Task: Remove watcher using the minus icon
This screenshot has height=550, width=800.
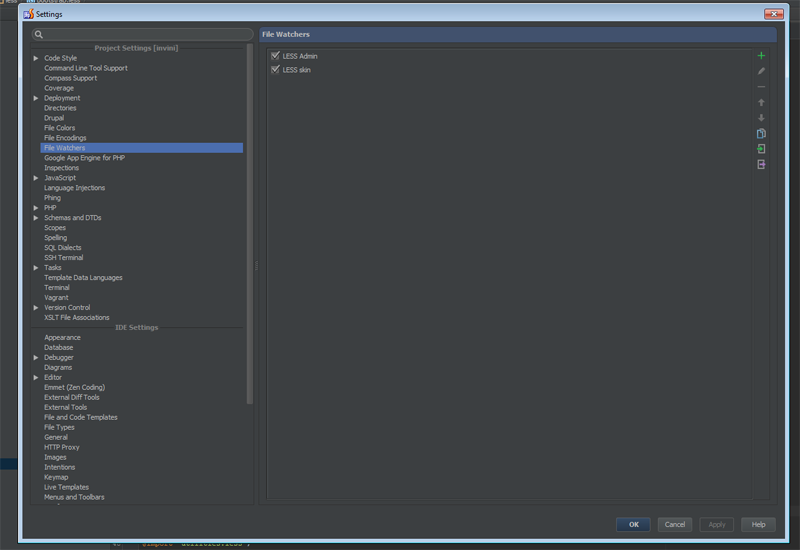Action: pyautogui.click(x=761, y=87)
